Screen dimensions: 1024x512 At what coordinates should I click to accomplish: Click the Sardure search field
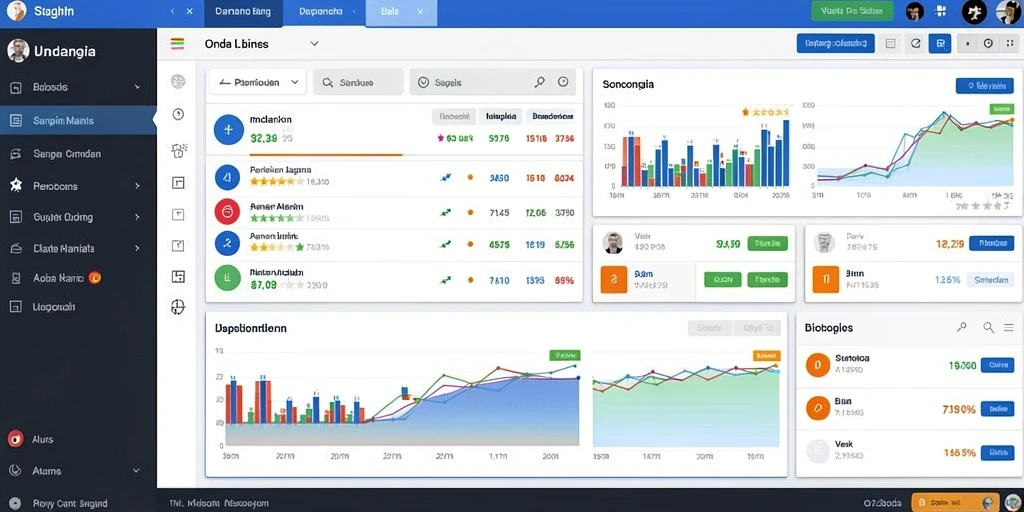(x=358, y=82)
